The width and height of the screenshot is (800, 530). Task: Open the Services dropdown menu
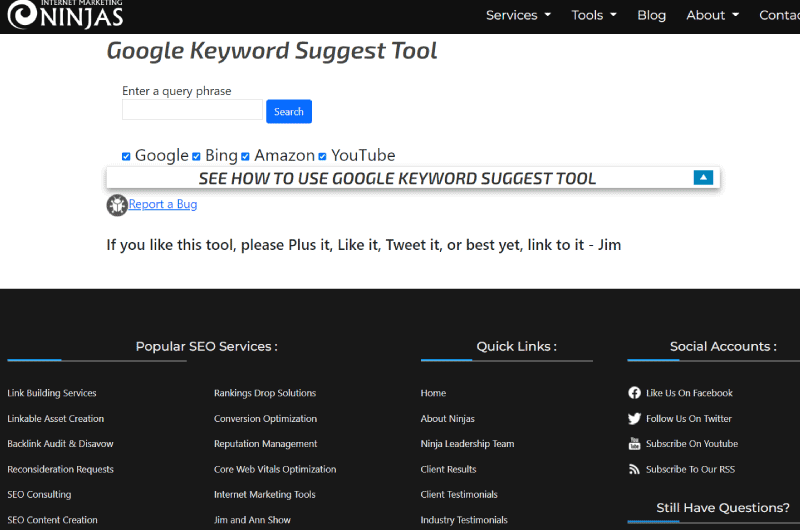tap(518, 15)
